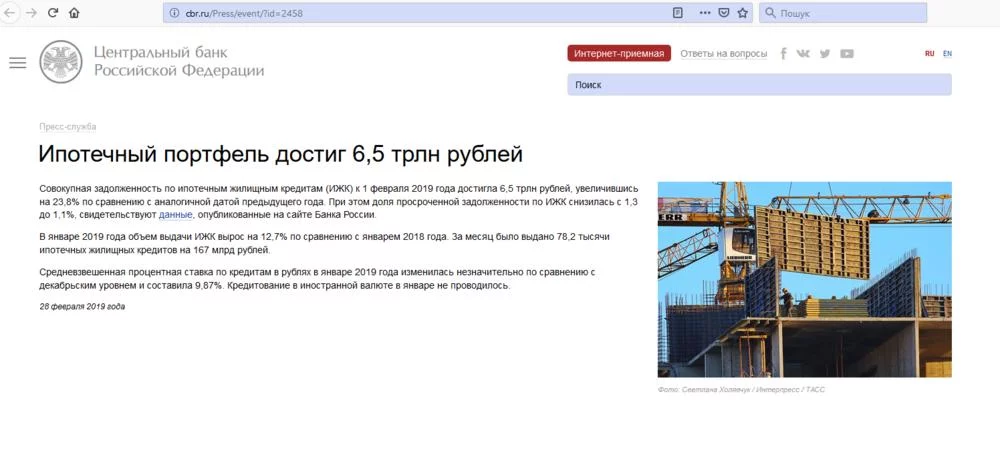Image resolution: width=1000 pixels, height=451 pixels.
Task: Click the photo credit Фото: Светлана Холявчук
Action: click(x=740, y=389)
